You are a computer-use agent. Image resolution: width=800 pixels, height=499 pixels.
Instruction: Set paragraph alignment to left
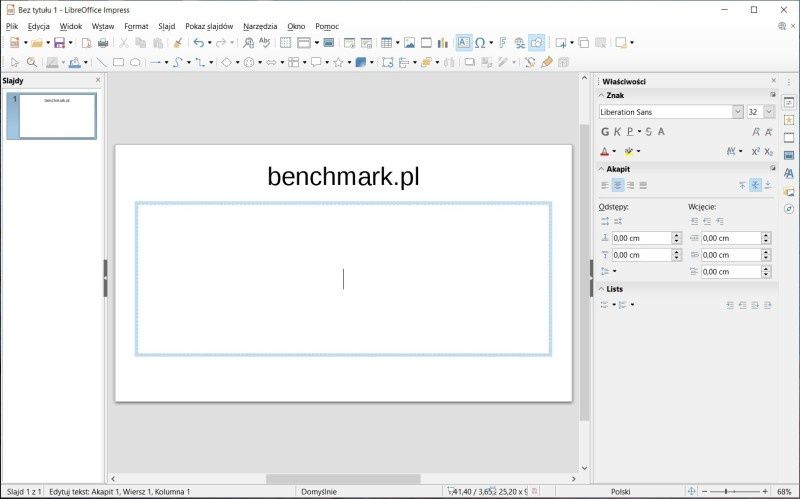[605, 185]
